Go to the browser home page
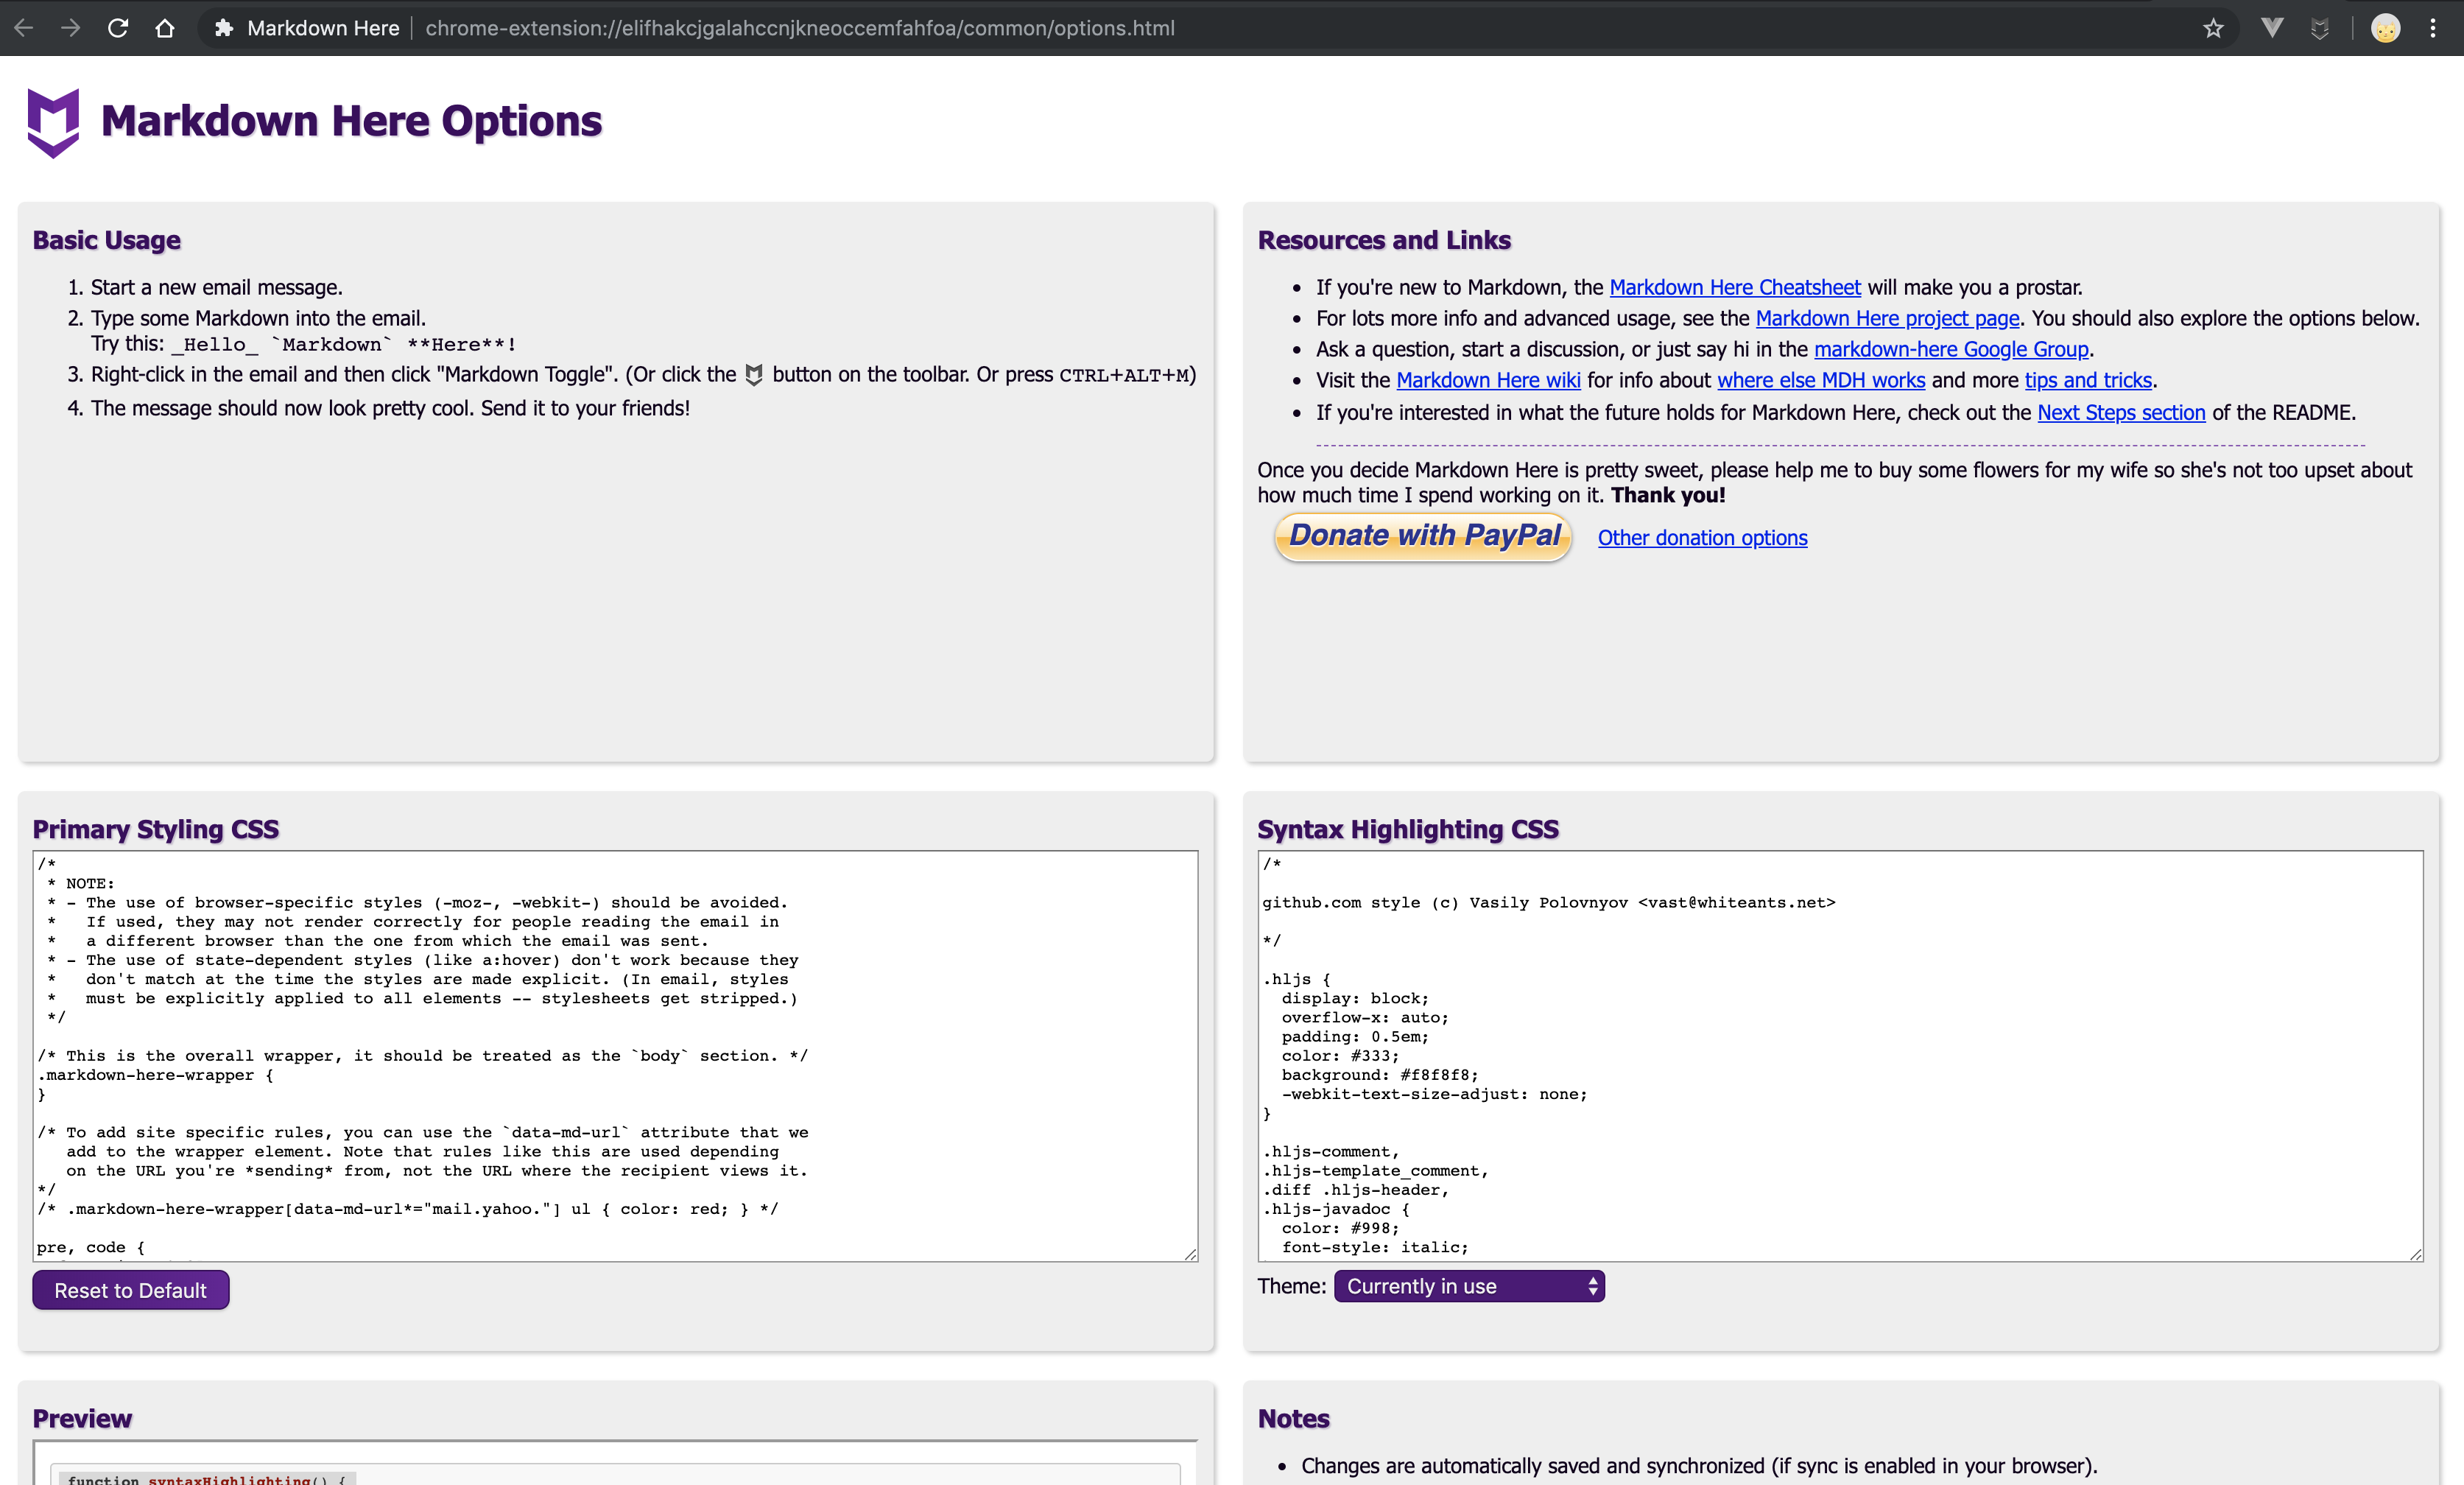Screen dimensions: 2464x1485 [x=165, y=28]
